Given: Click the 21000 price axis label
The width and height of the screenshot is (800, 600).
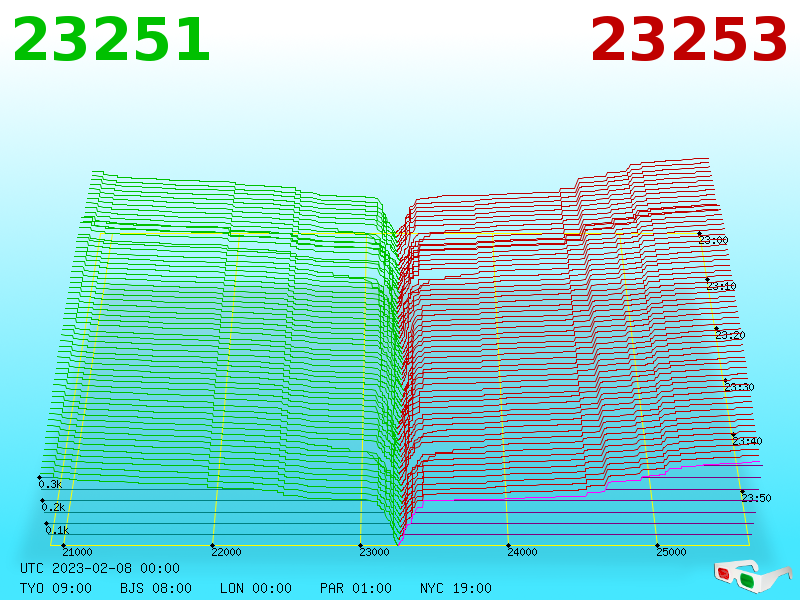Looking at the screenshot, I should click(77, 552).
